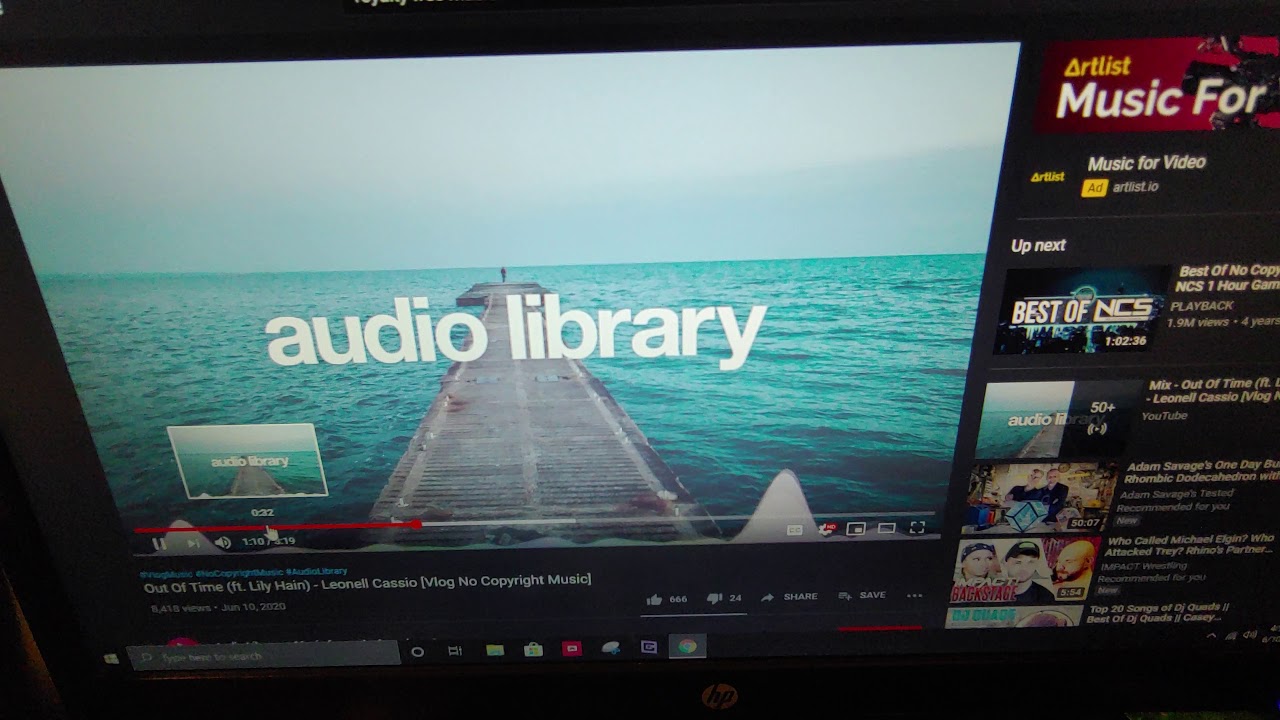Open the pink app icon on taskbar

coord(572,649)
